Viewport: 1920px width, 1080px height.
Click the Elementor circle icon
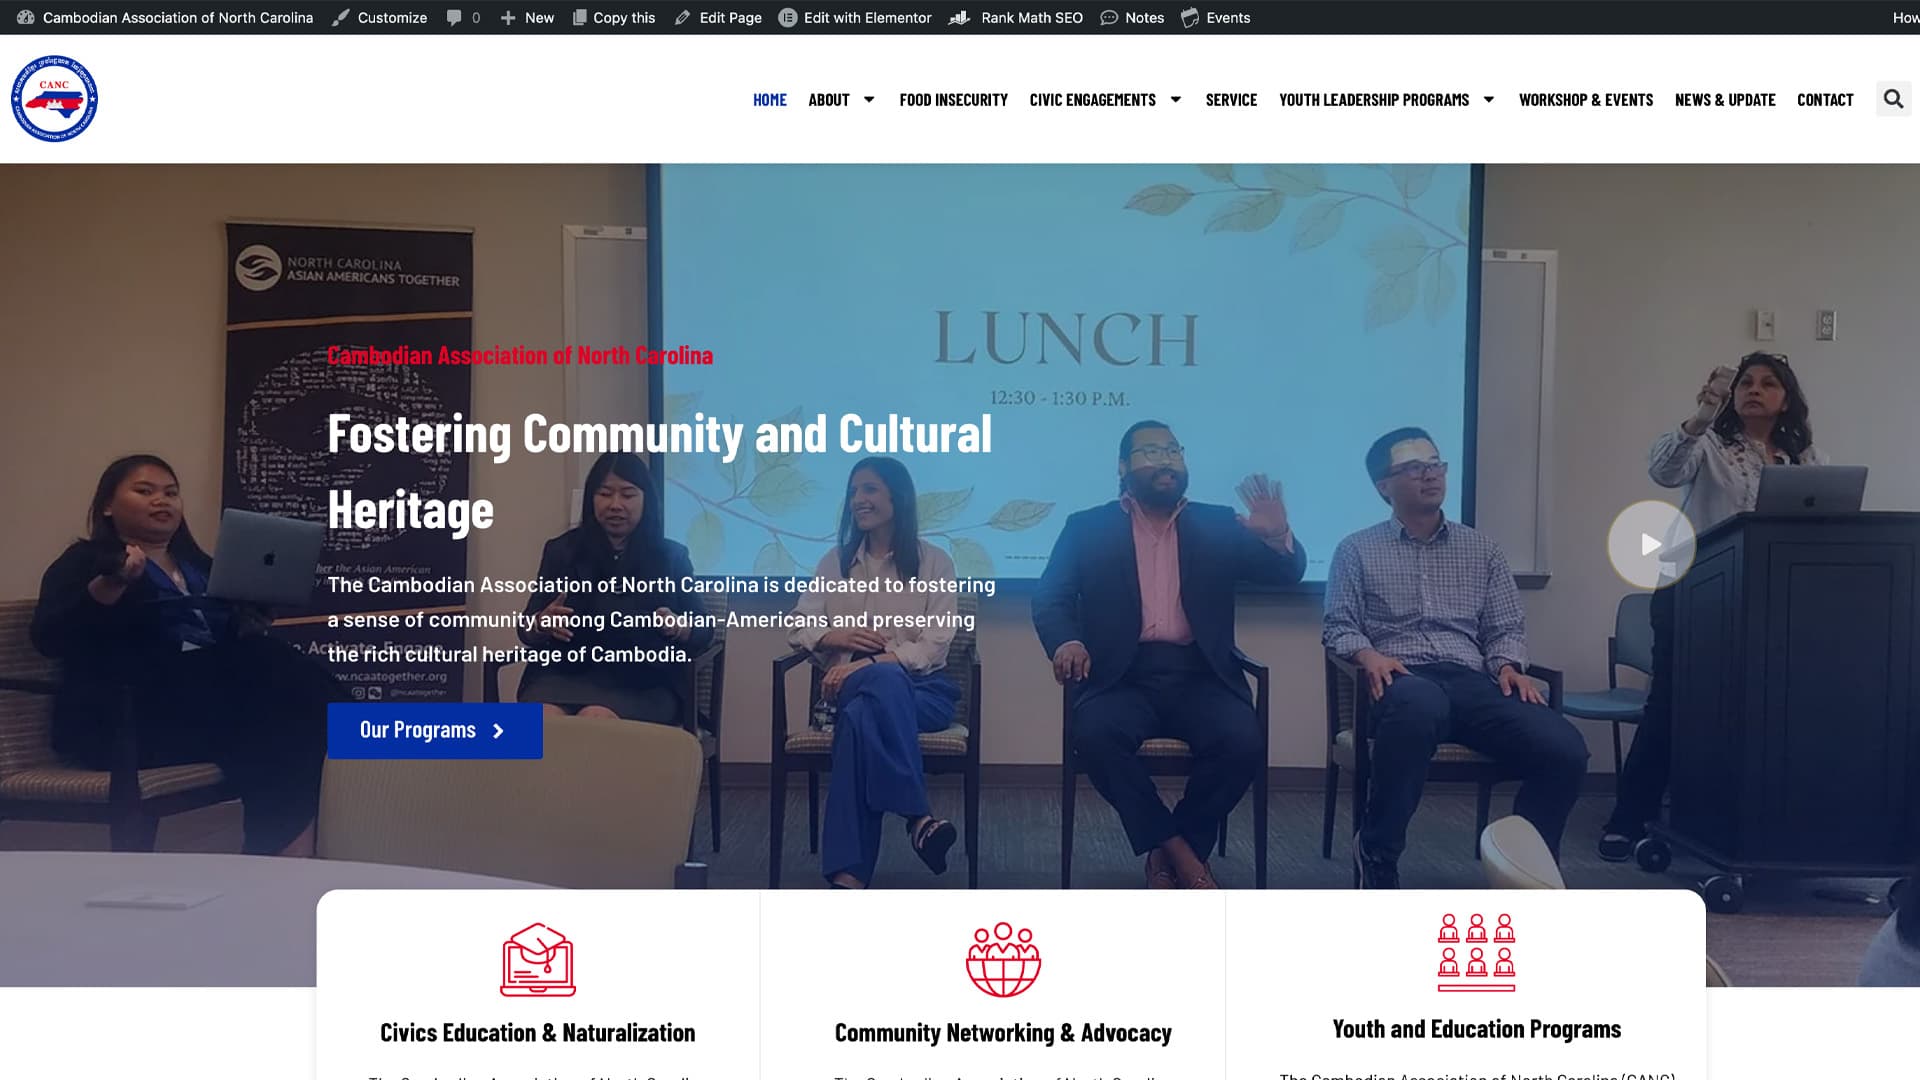[788, 17]
